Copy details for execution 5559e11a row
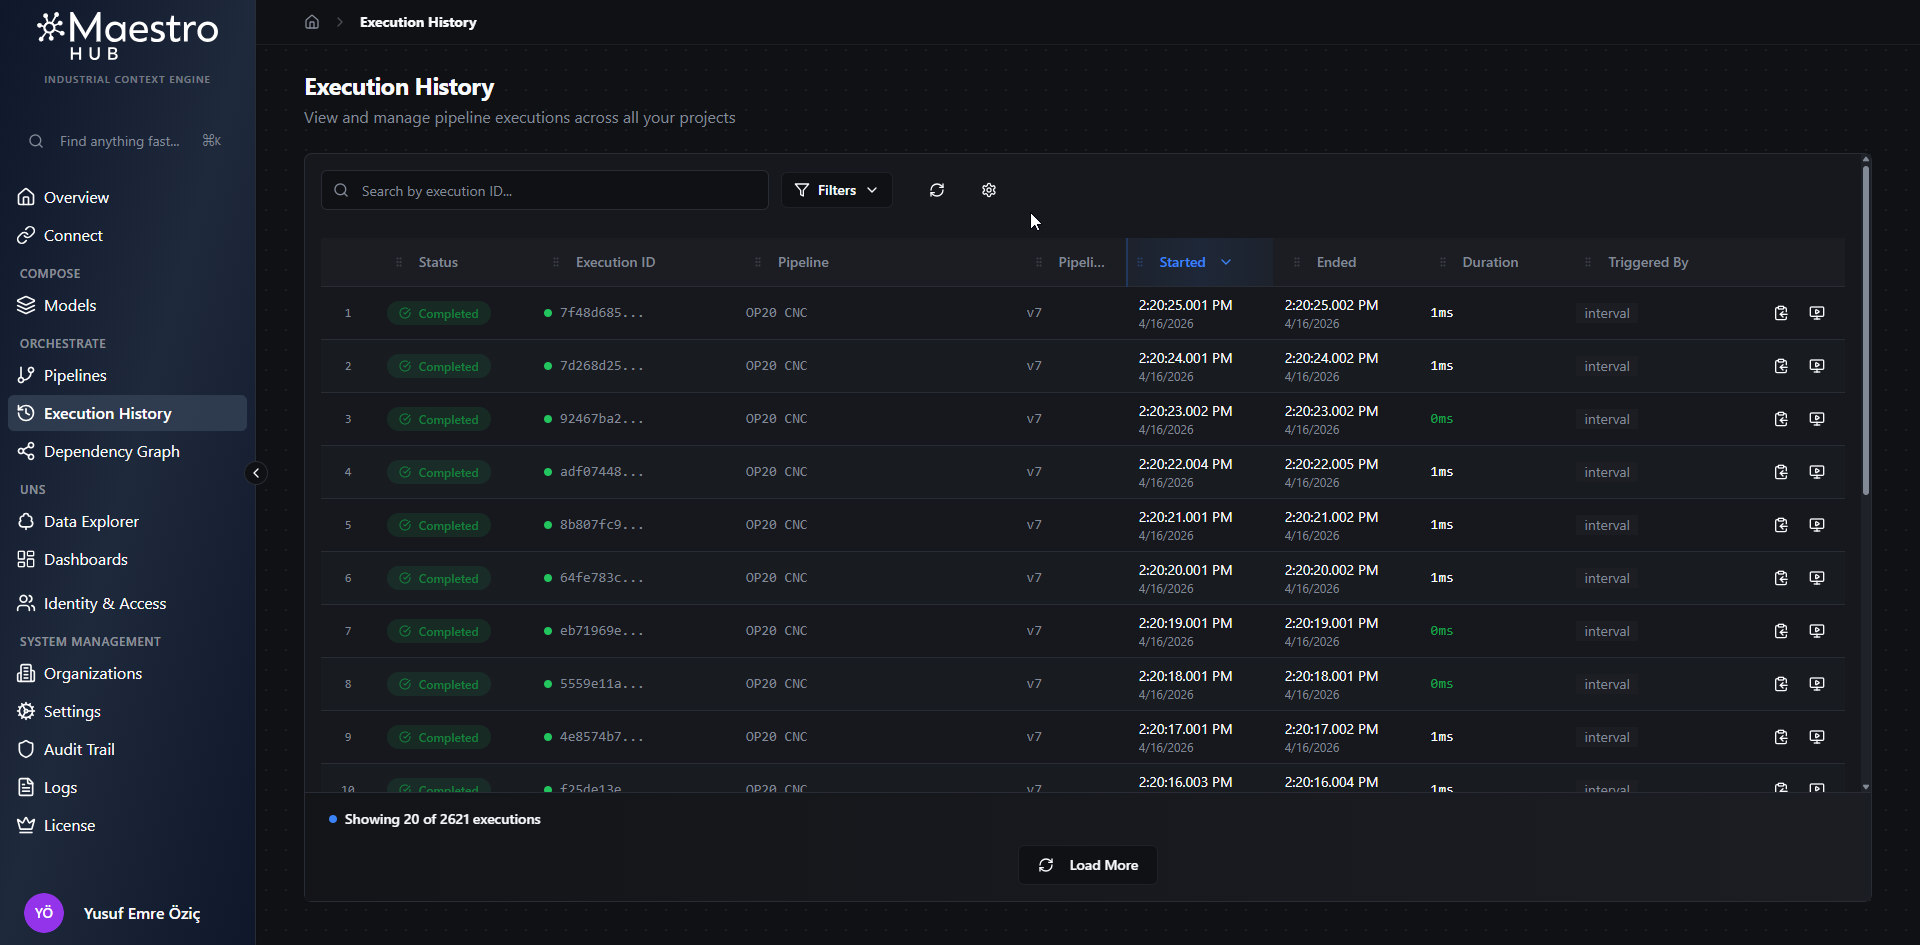The height and width of the screenshot is (945, 1920). [1781, 684]
